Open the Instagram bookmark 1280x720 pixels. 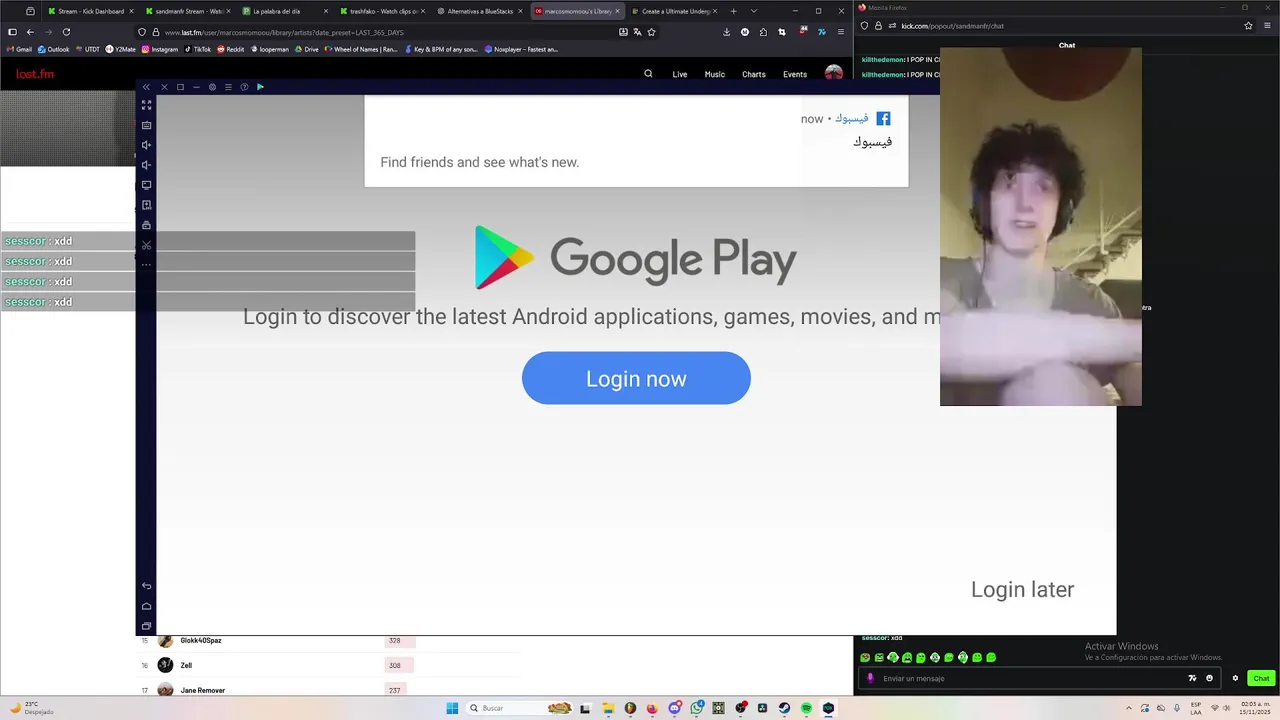160,49
